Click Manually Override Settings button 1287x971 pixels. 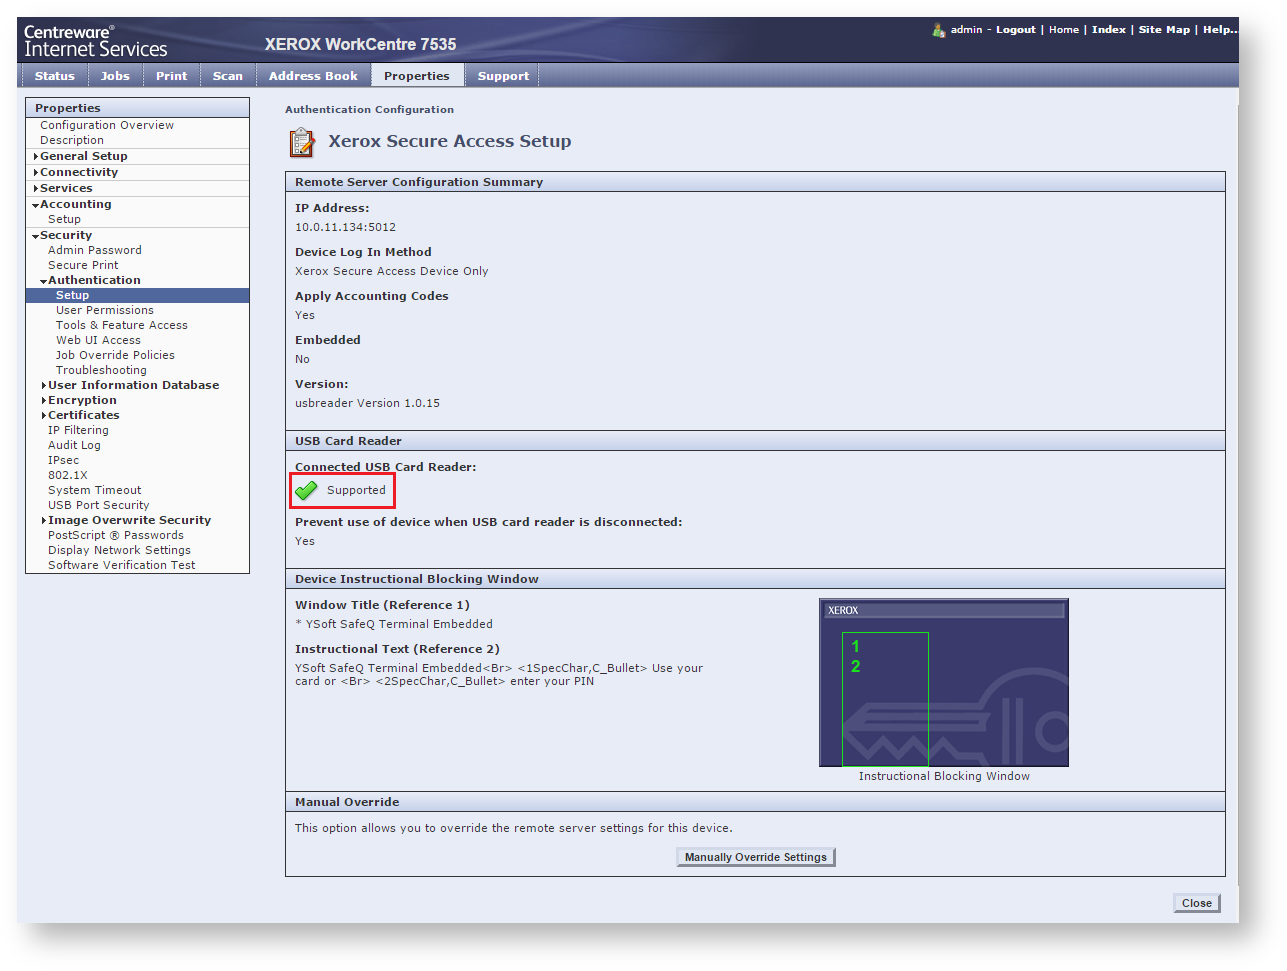(x=756, y=857)
